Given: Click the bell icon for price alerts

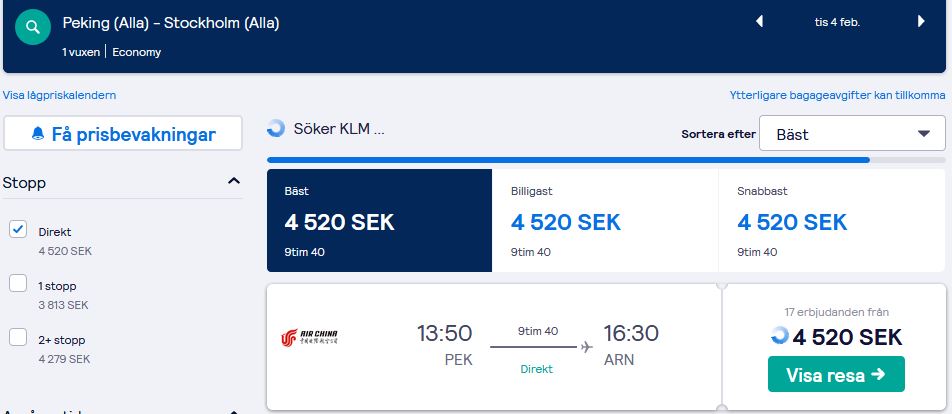Looking at the screenshot, I should click(38, 134).
